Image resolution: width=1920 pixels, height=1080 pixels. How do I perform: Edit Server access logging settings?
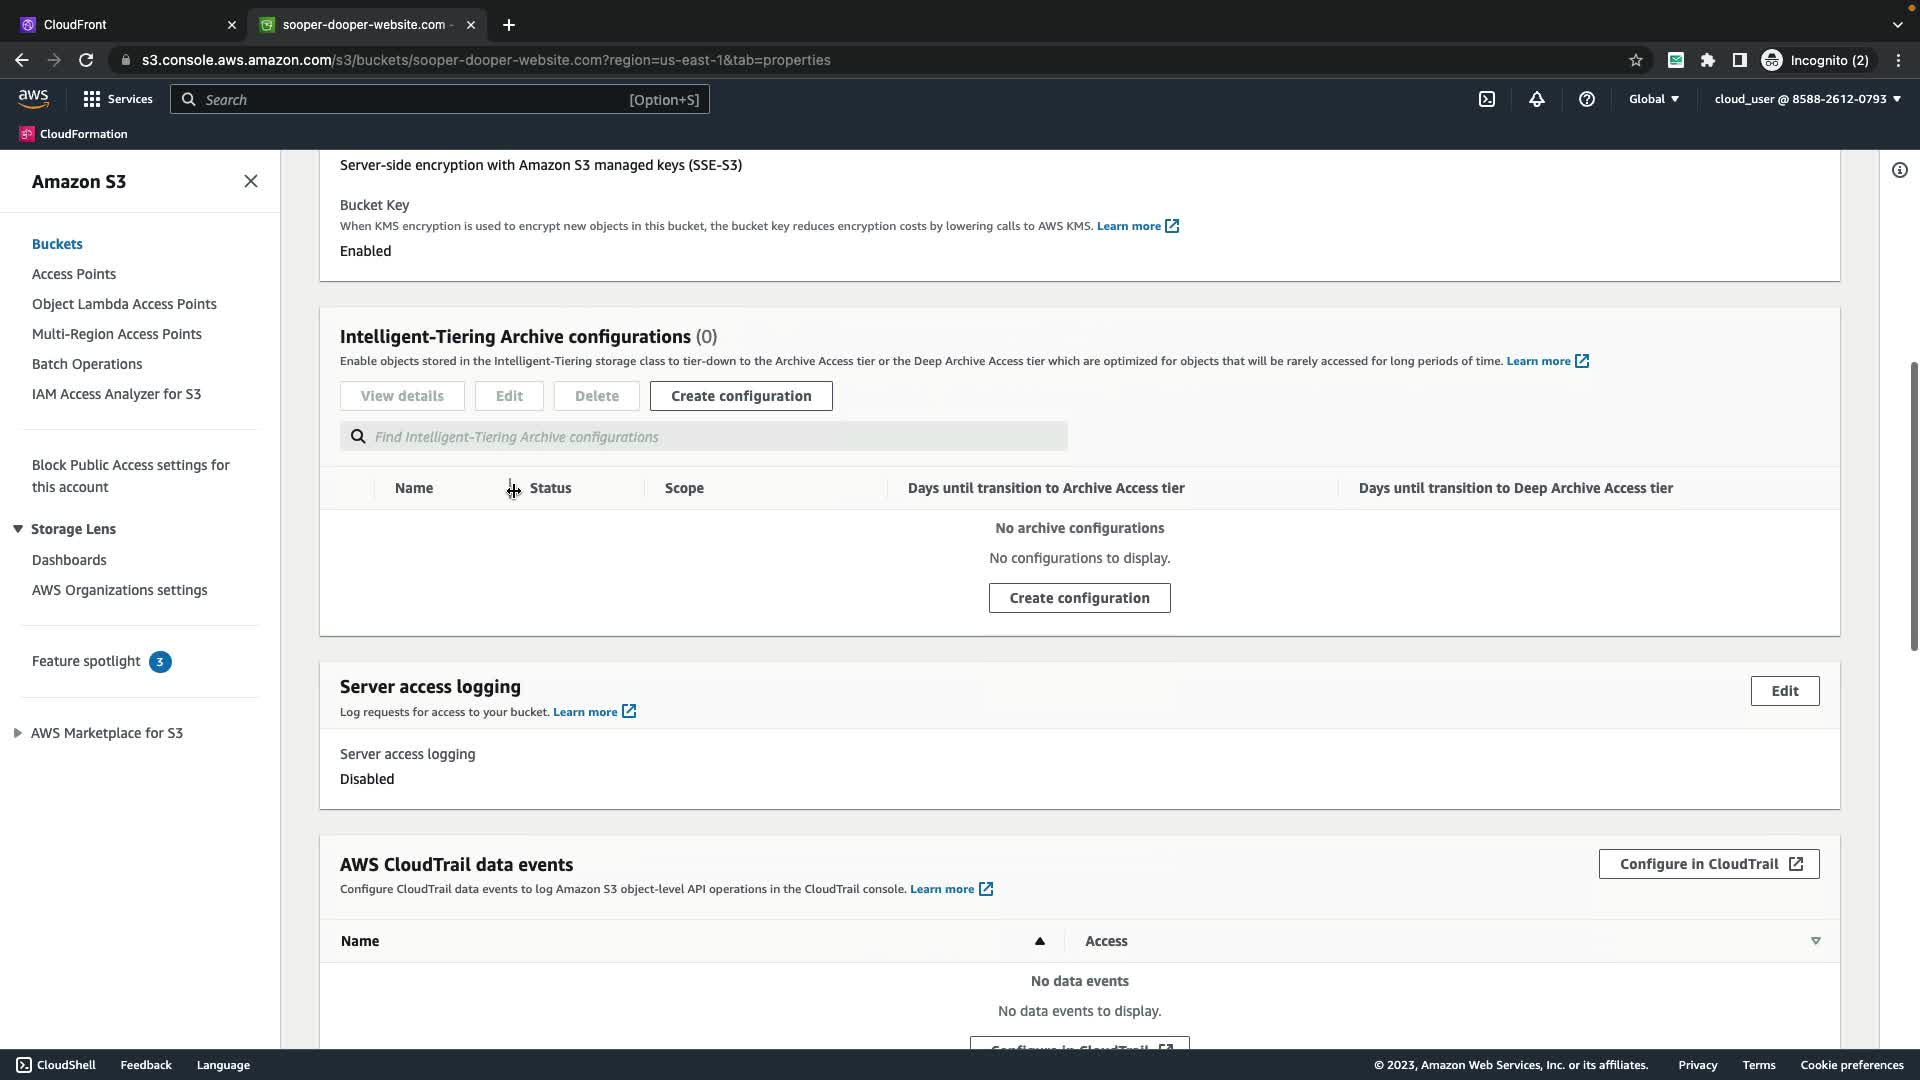(x=1784, y=691)
